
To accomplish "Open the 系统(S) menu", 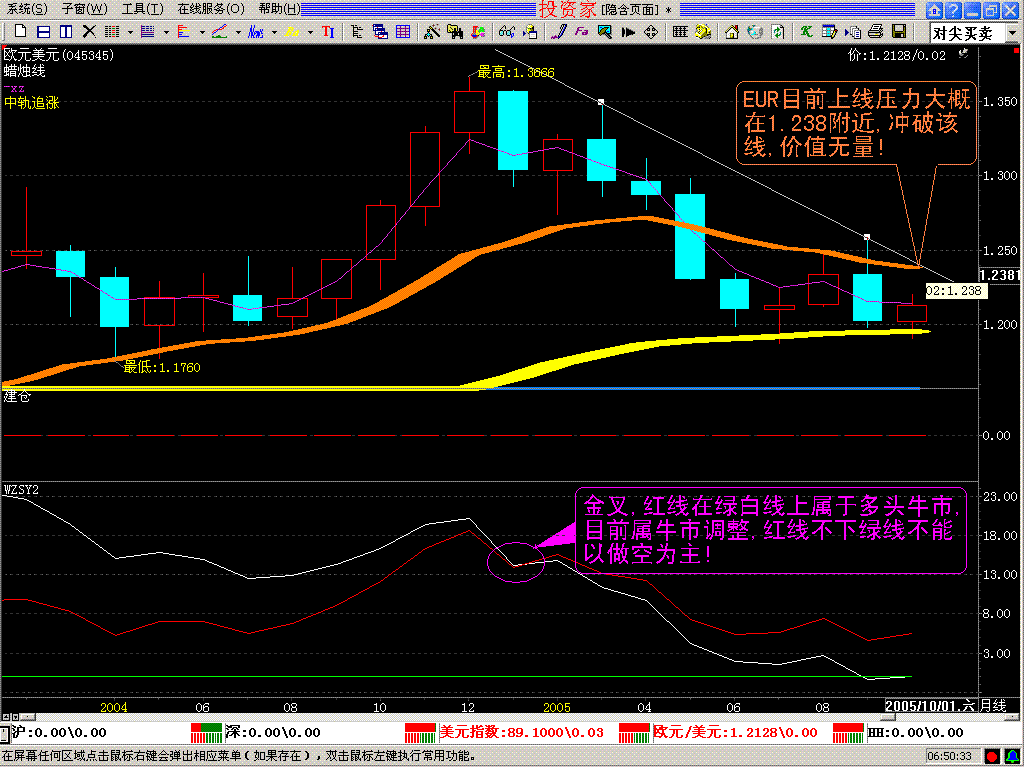I will 27,9.
